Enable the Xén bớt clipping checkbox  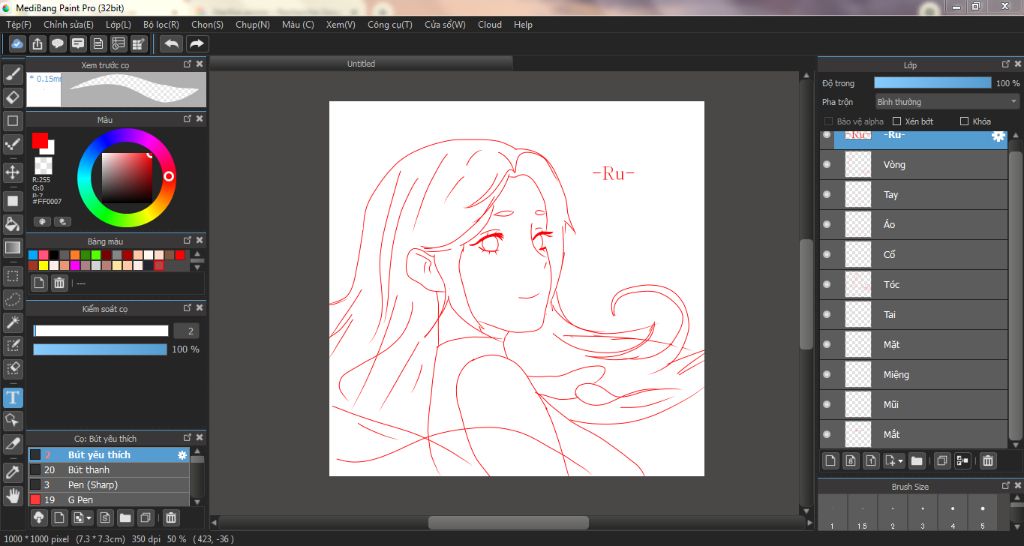(x=897, y=122)
